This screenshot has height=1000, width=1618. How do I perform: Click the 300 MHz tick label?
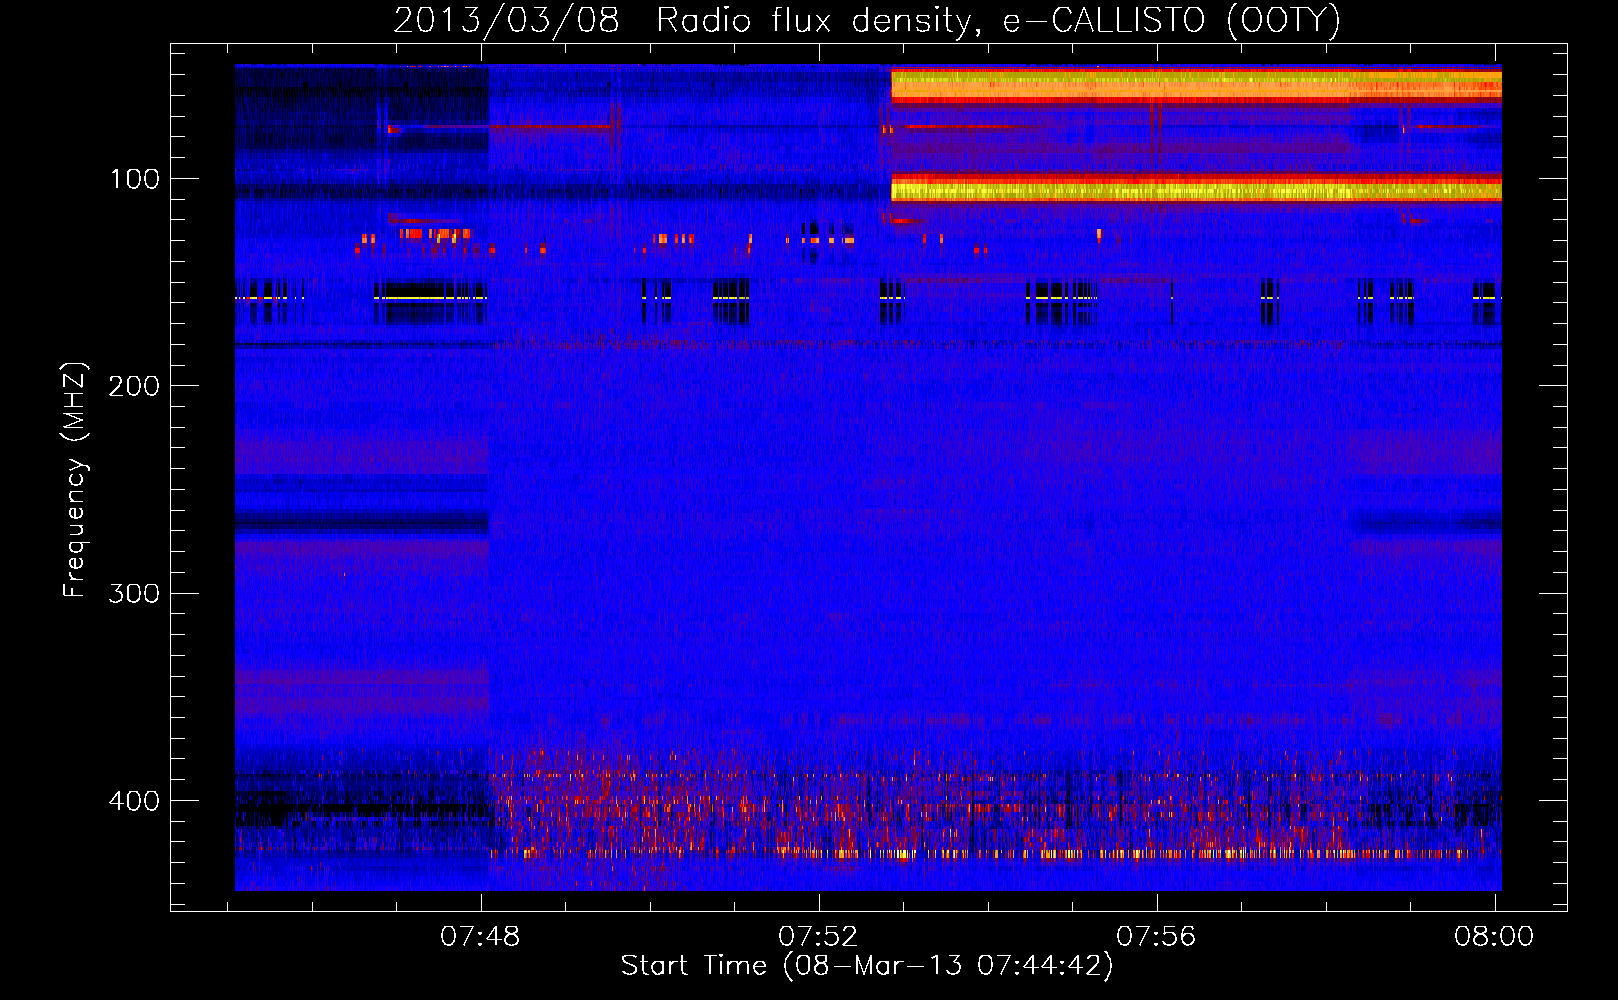[x=134, y=594]
